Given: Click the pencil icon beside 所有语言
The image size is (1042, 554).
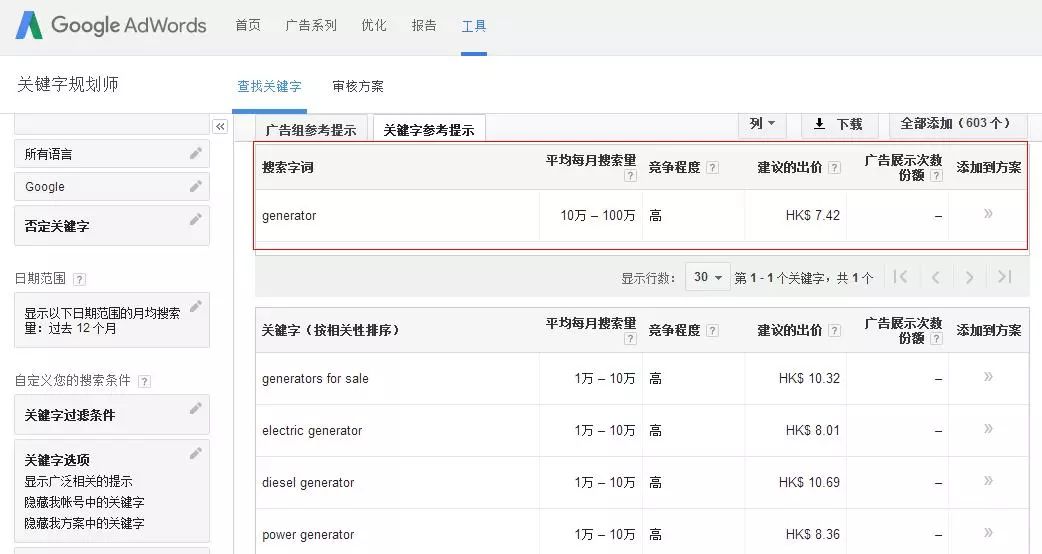Looking at the screenshot, I should 196,153.
